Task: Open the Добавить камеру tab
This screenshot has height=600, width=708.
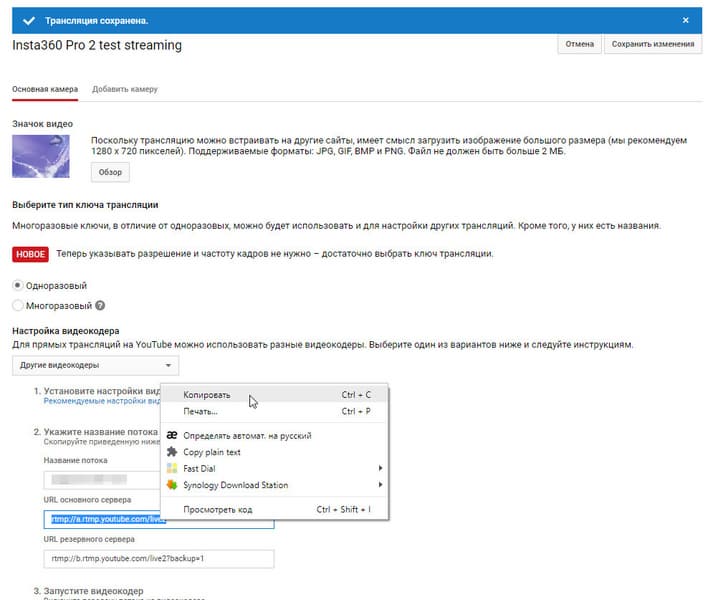Action: click(x=125, y=89)
